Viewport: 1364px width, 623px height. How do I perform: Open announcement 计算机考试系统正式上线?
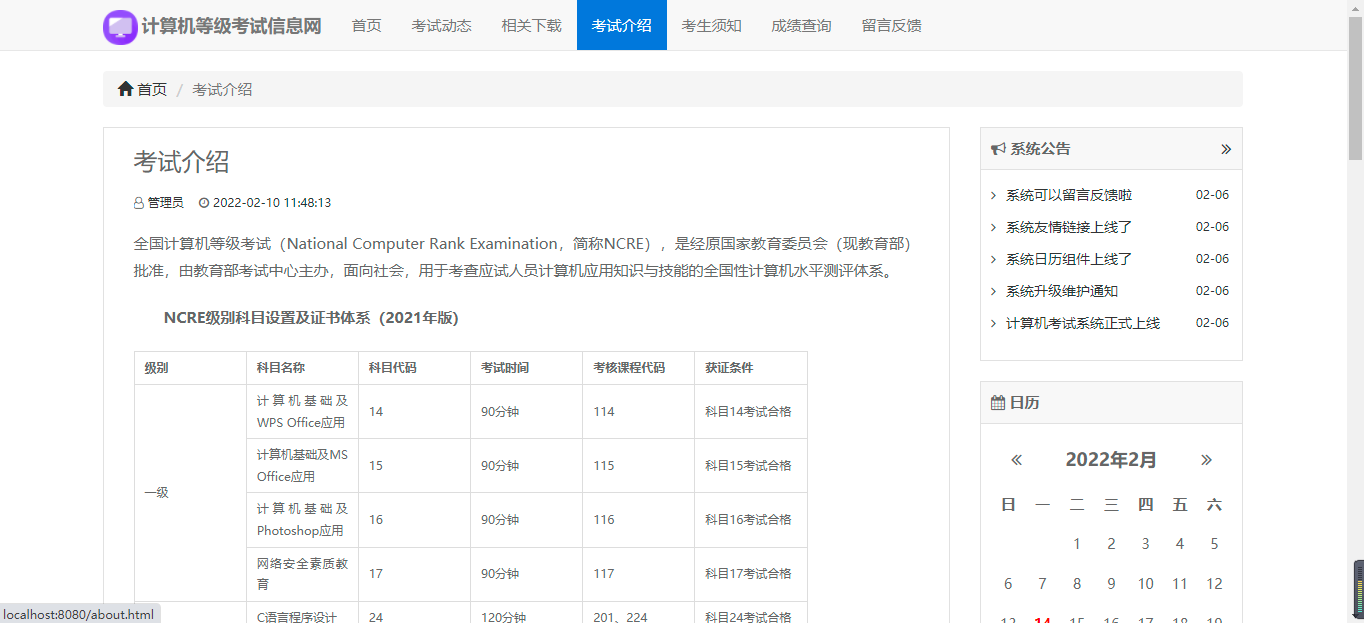pyautogui.click(x=1083, y=323)
